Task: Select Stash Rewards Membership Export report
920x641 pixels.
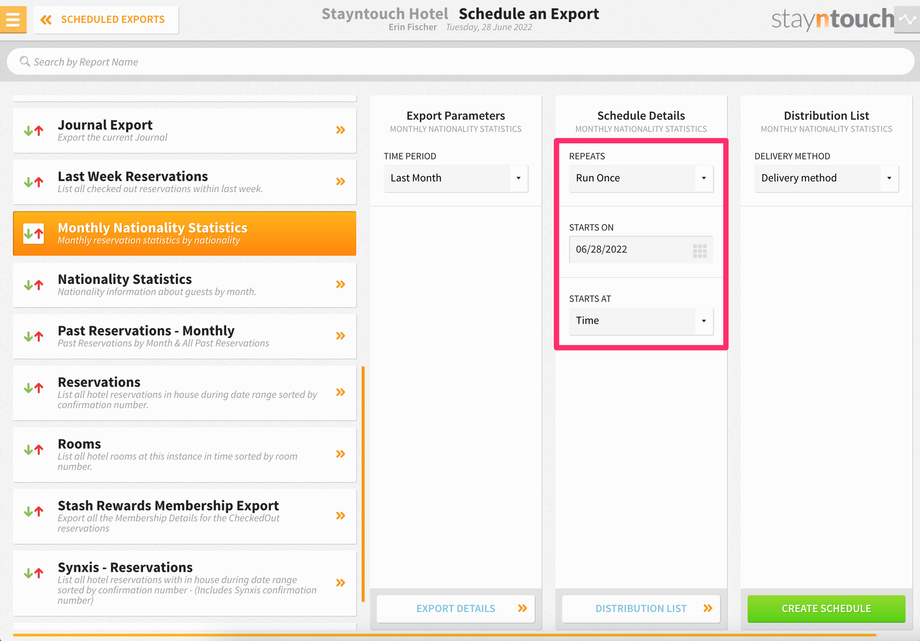Action: pyautogui.click(x=184, y=517)
